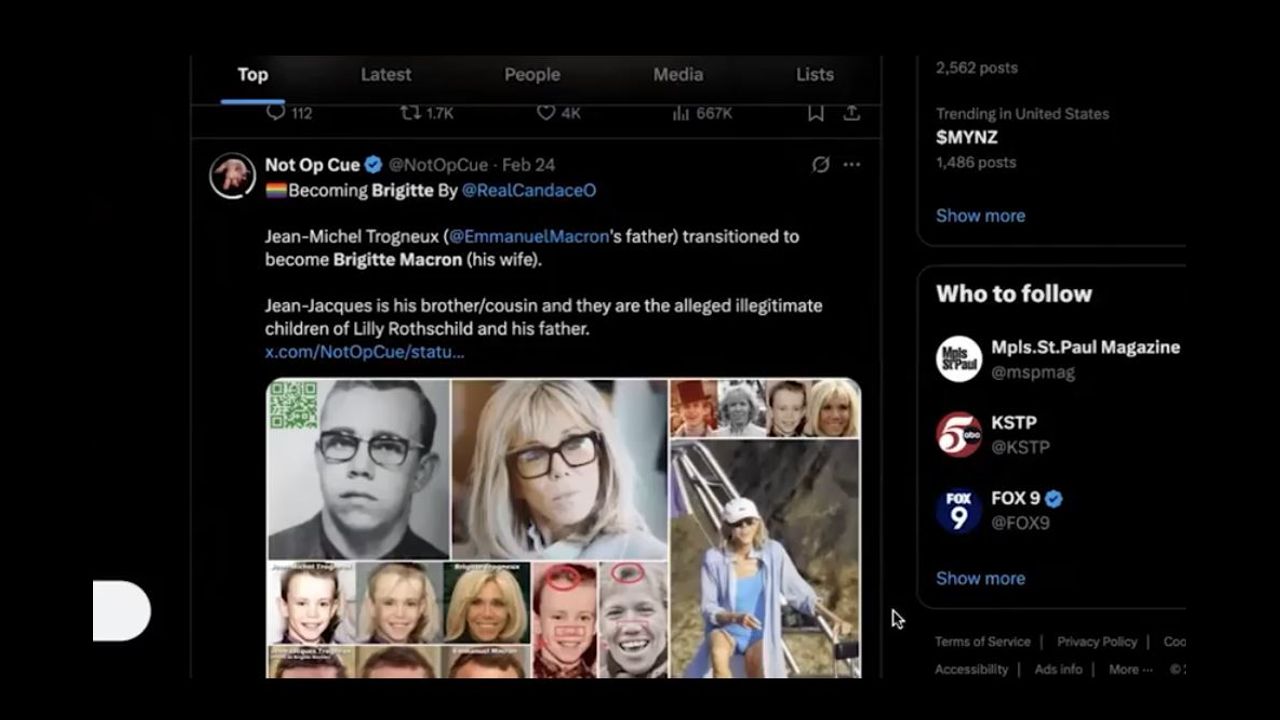Open the x.com/NotOpCue status link
The image size is (1280, 720).
364,352
